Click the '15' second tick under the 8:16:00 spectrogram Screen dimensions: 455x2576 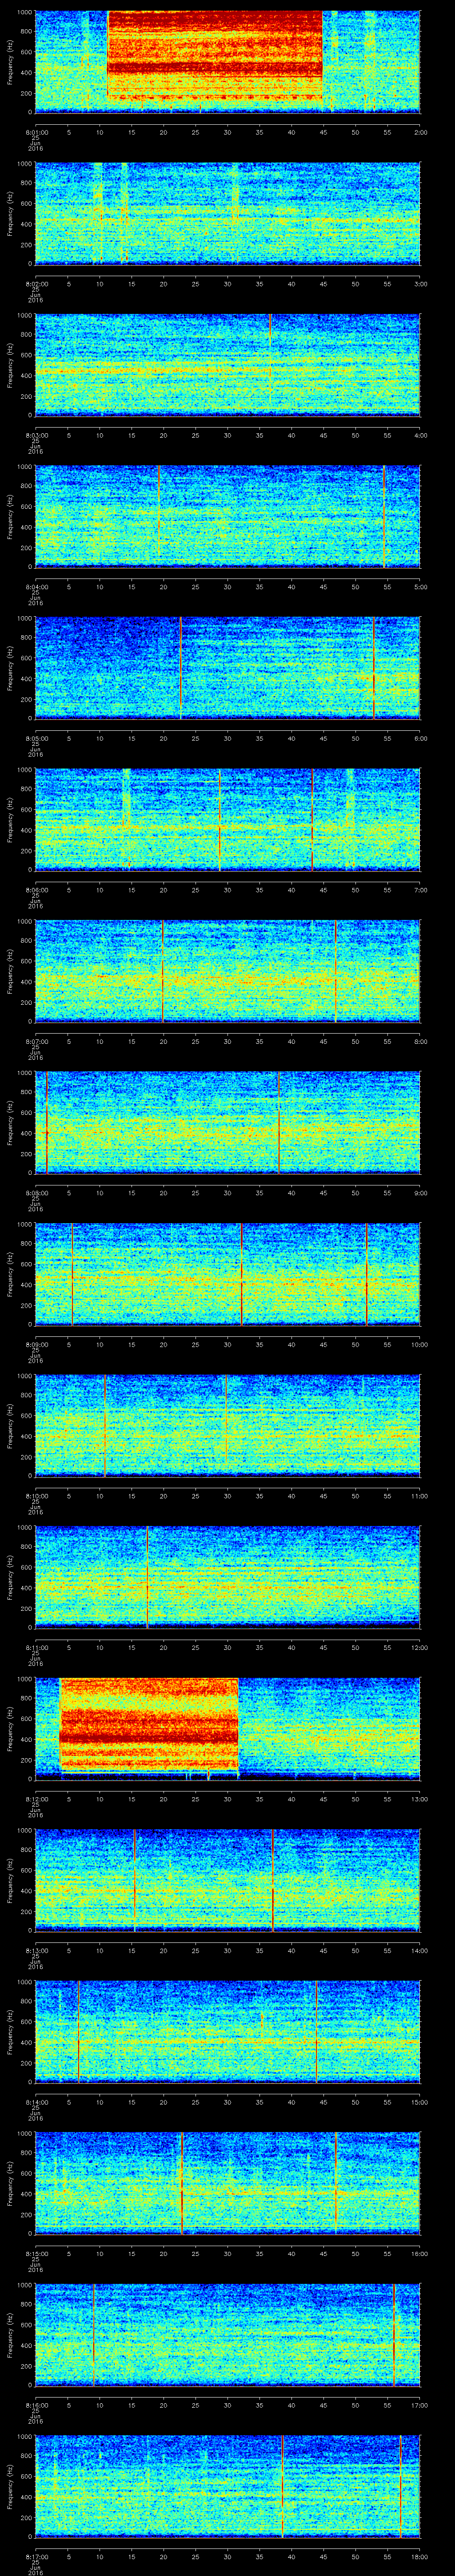click(132, 2405)
